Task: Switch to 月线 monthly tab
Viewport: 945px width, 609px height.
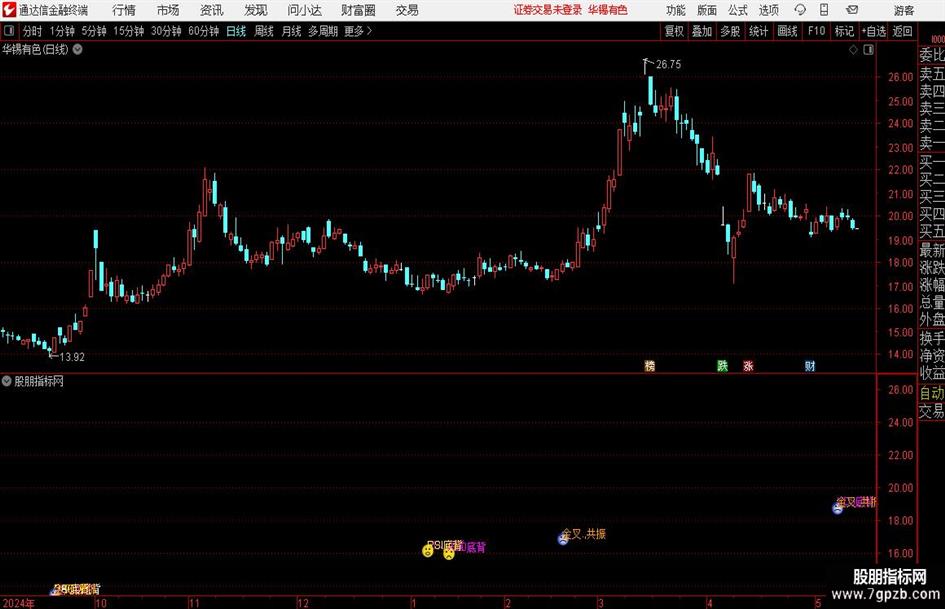Action: (292, 31)
